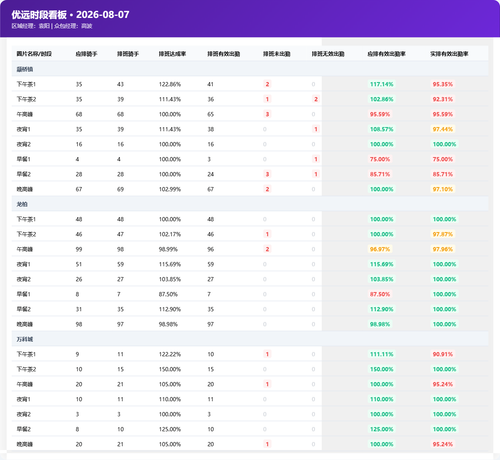Click the 125.00% green badge

(x=382, y=429)
